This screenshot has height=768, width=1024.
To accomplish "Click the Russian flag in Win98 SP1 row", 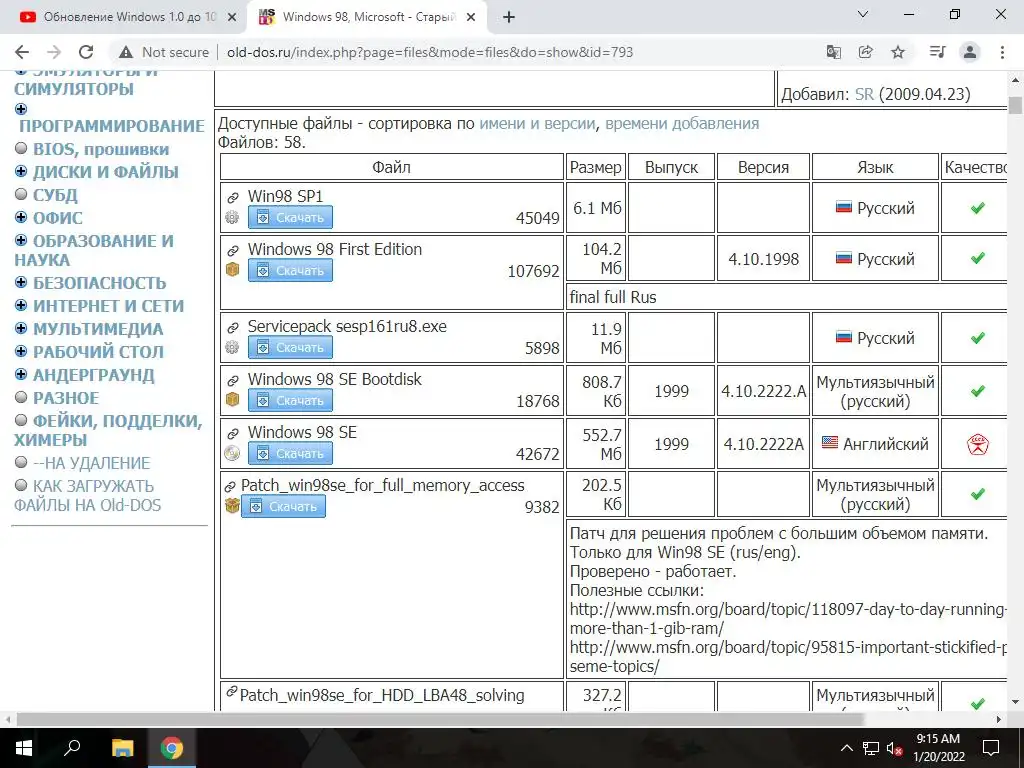I will click(x=844, y=208).
